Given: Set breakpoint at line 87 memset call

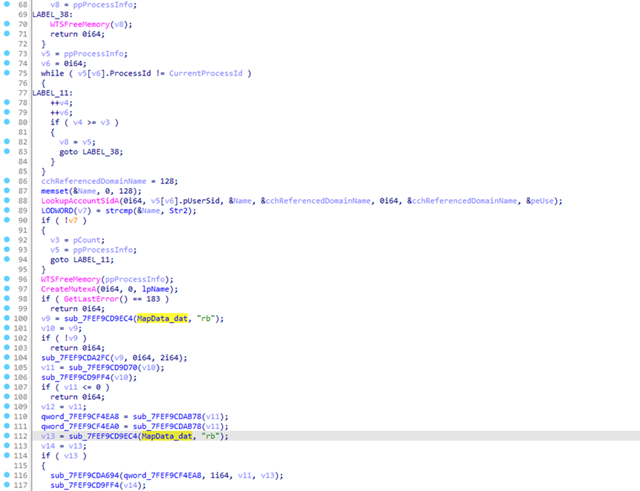Looking at the screenshot, I should point(7,190).
